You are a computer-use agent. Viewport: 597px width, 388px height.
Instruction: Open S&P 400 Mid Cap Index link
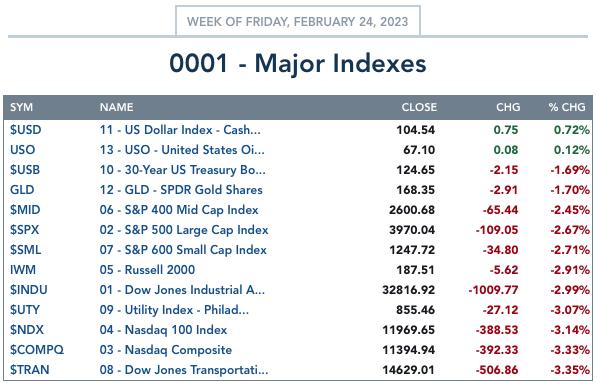tap(179, 210)
